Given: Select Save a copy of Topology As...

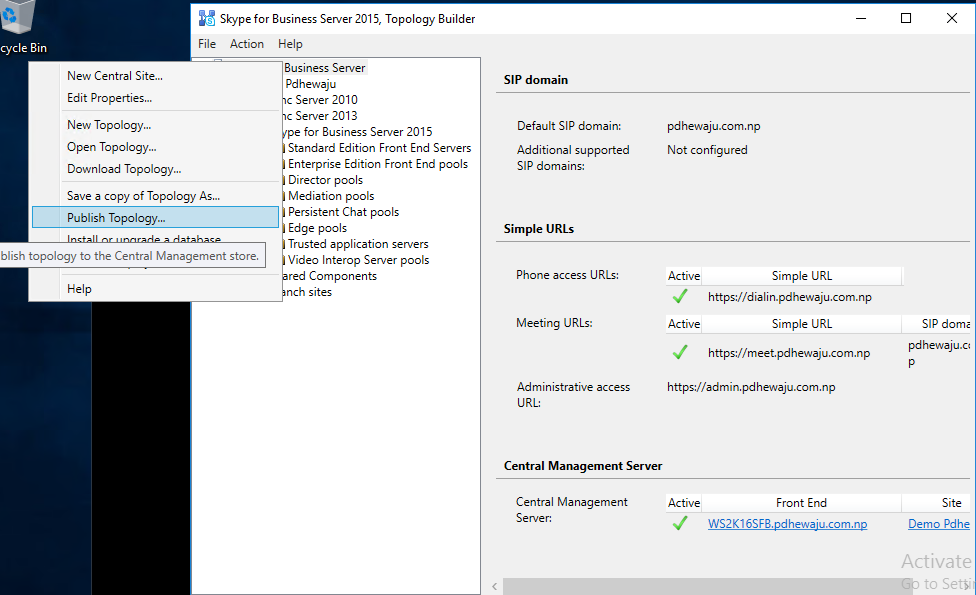Looking at the screenshot, I should 156,195.
